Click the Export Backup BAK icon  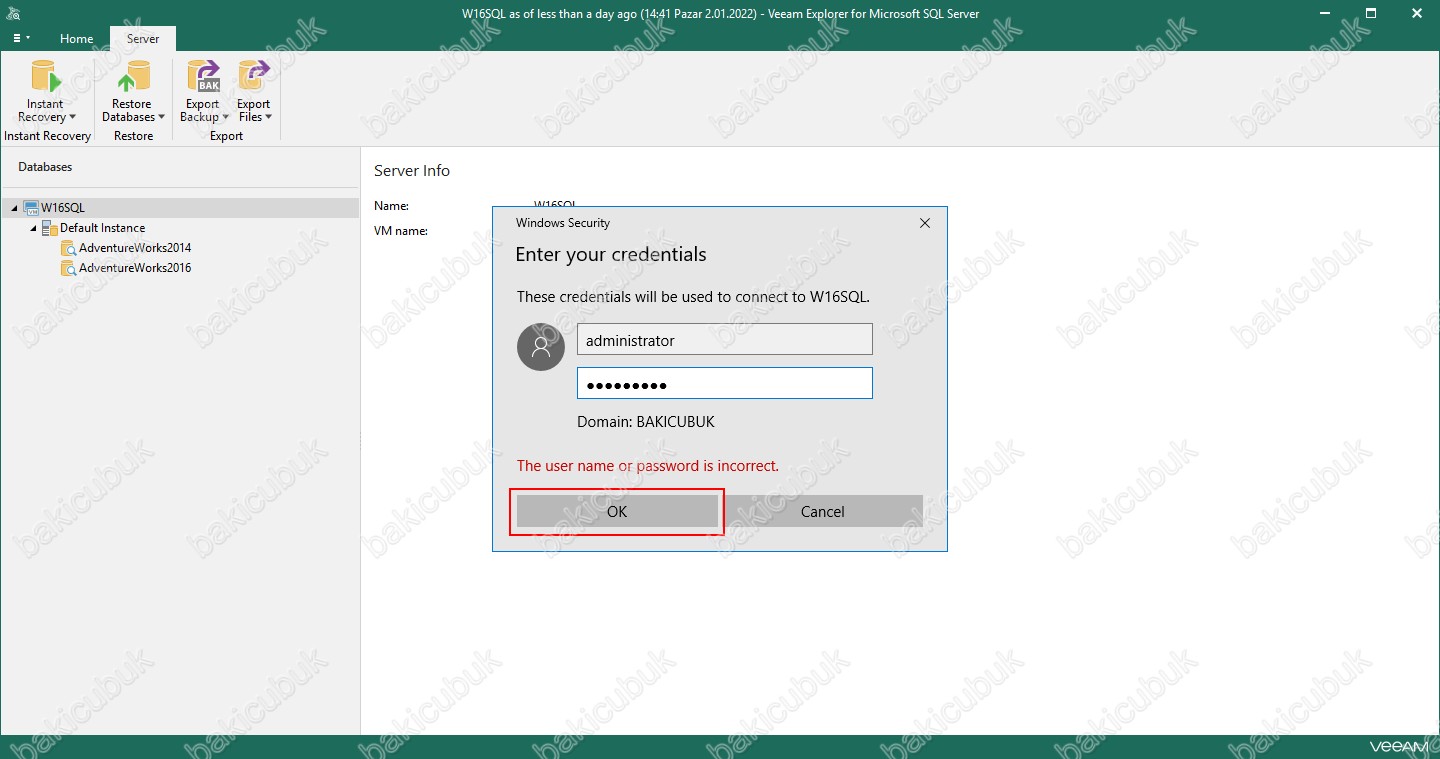pos(204,77)
